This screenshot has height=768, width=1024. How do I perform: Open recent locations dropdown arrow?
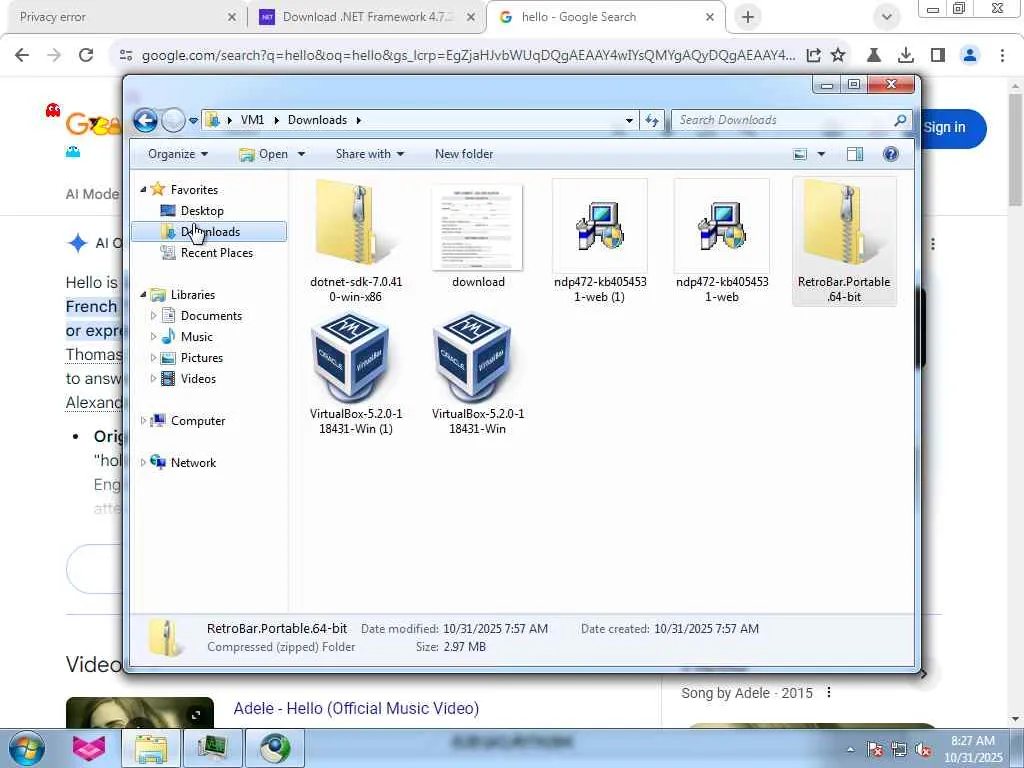[193, 121]
